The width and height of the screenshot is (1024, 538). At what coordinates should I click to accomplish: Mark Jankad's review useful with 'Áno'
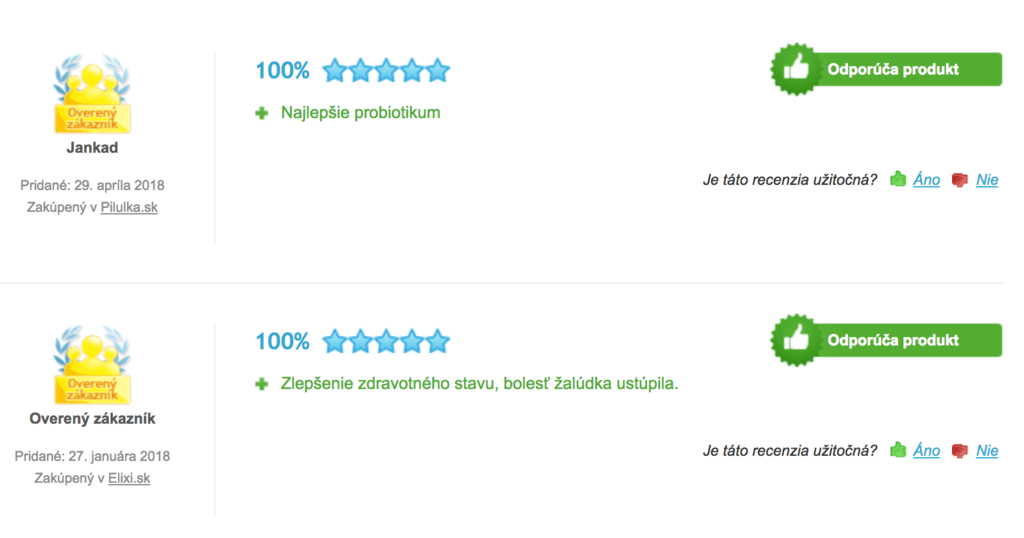pos(926,180)
